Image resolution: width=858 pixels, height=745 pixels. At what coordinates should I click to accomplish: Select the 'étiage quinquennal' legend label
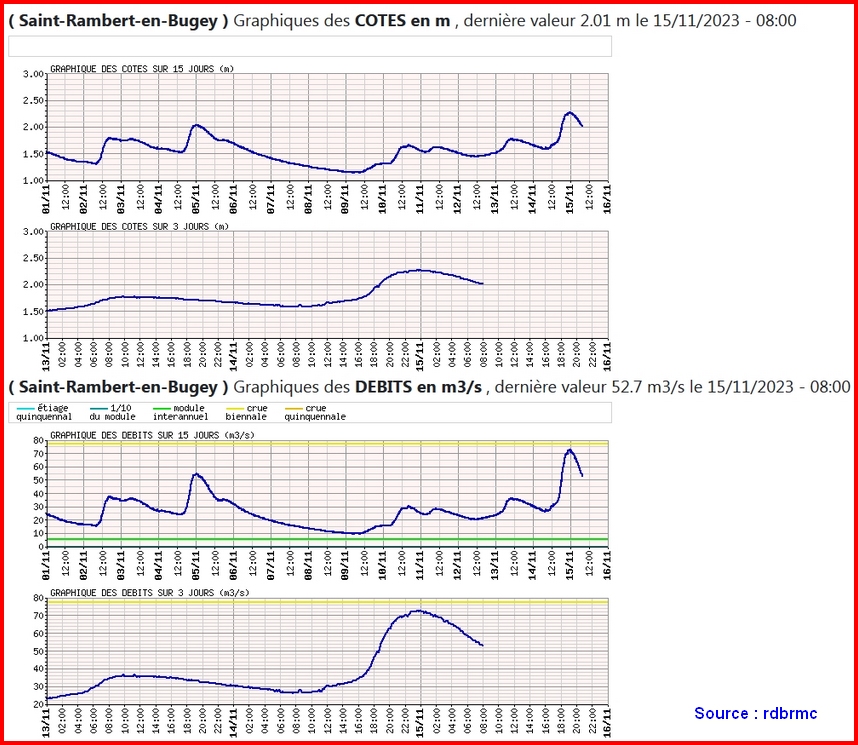(x=44, y=412)
